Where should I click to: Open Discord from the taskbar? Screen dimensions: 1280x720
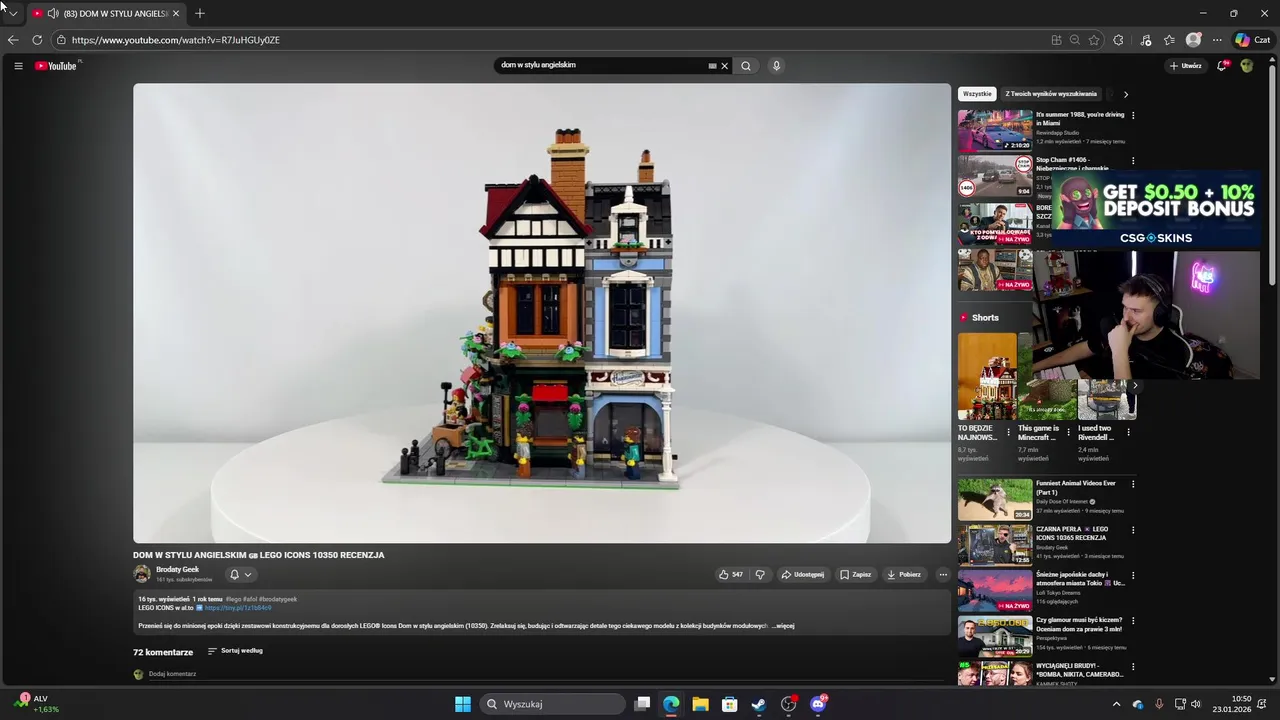[x=818, y=704]
